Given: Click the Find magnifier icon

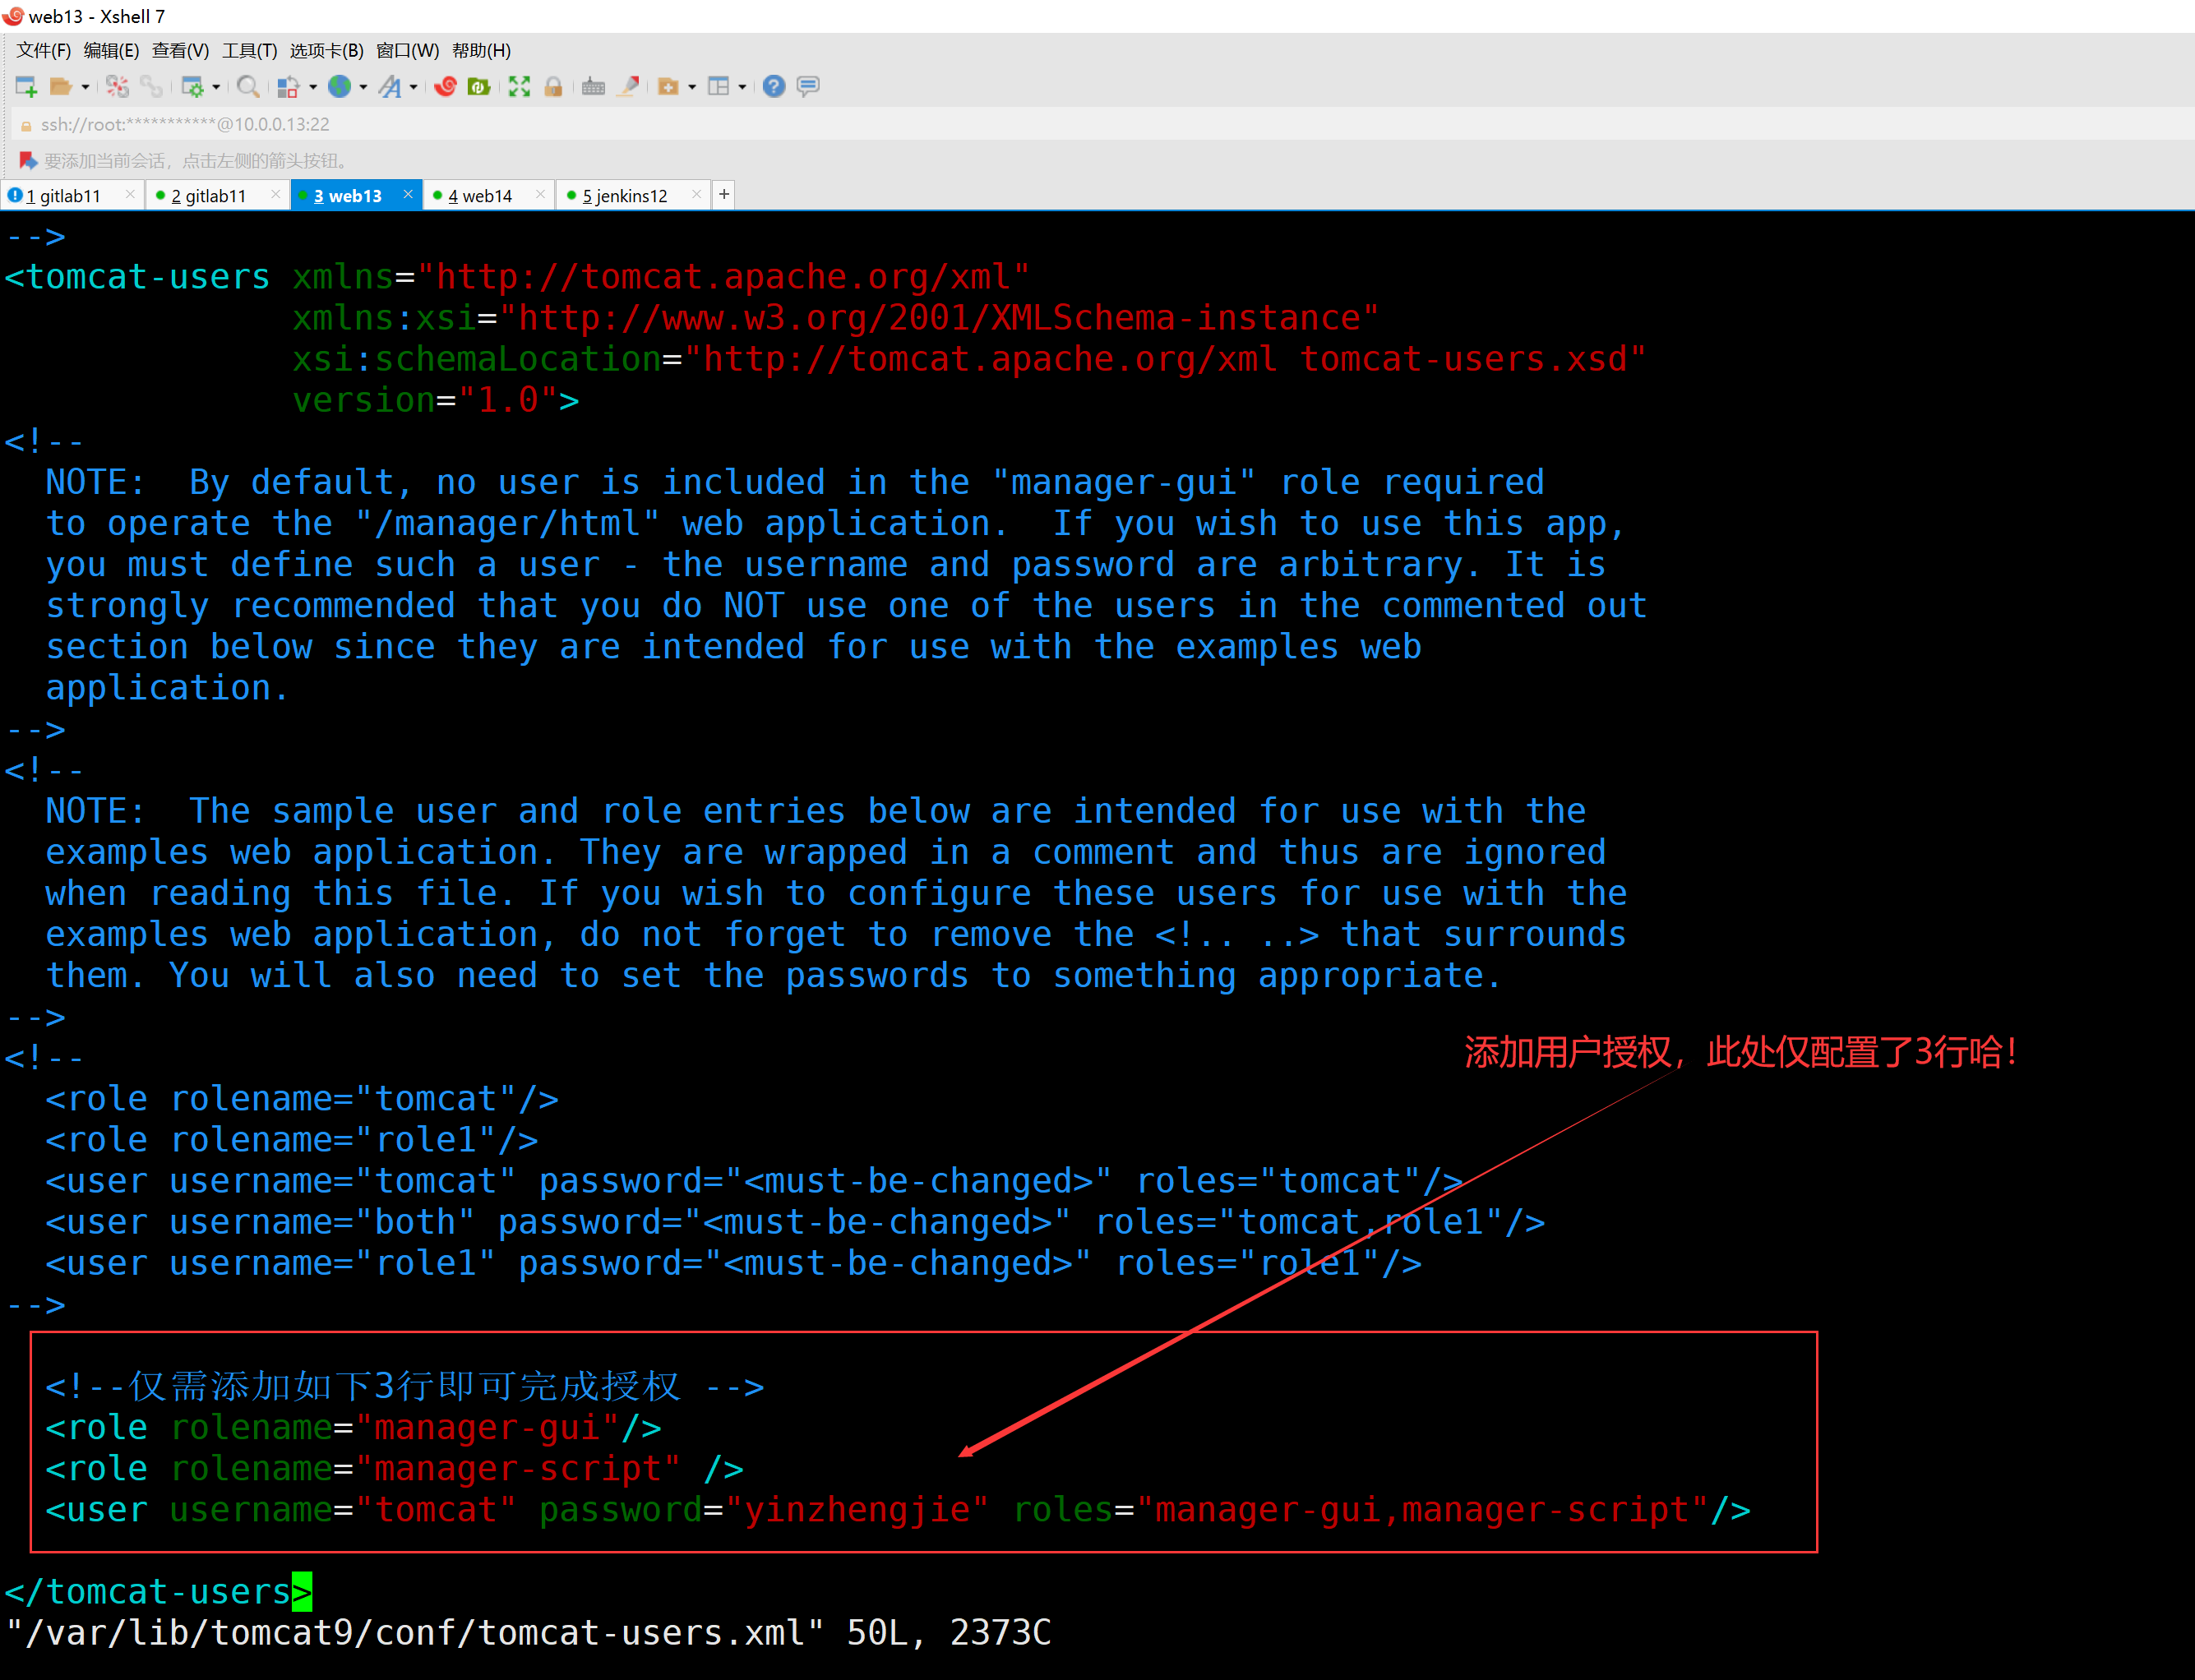Looking at the screenshot, I should [x=248, y=87].
